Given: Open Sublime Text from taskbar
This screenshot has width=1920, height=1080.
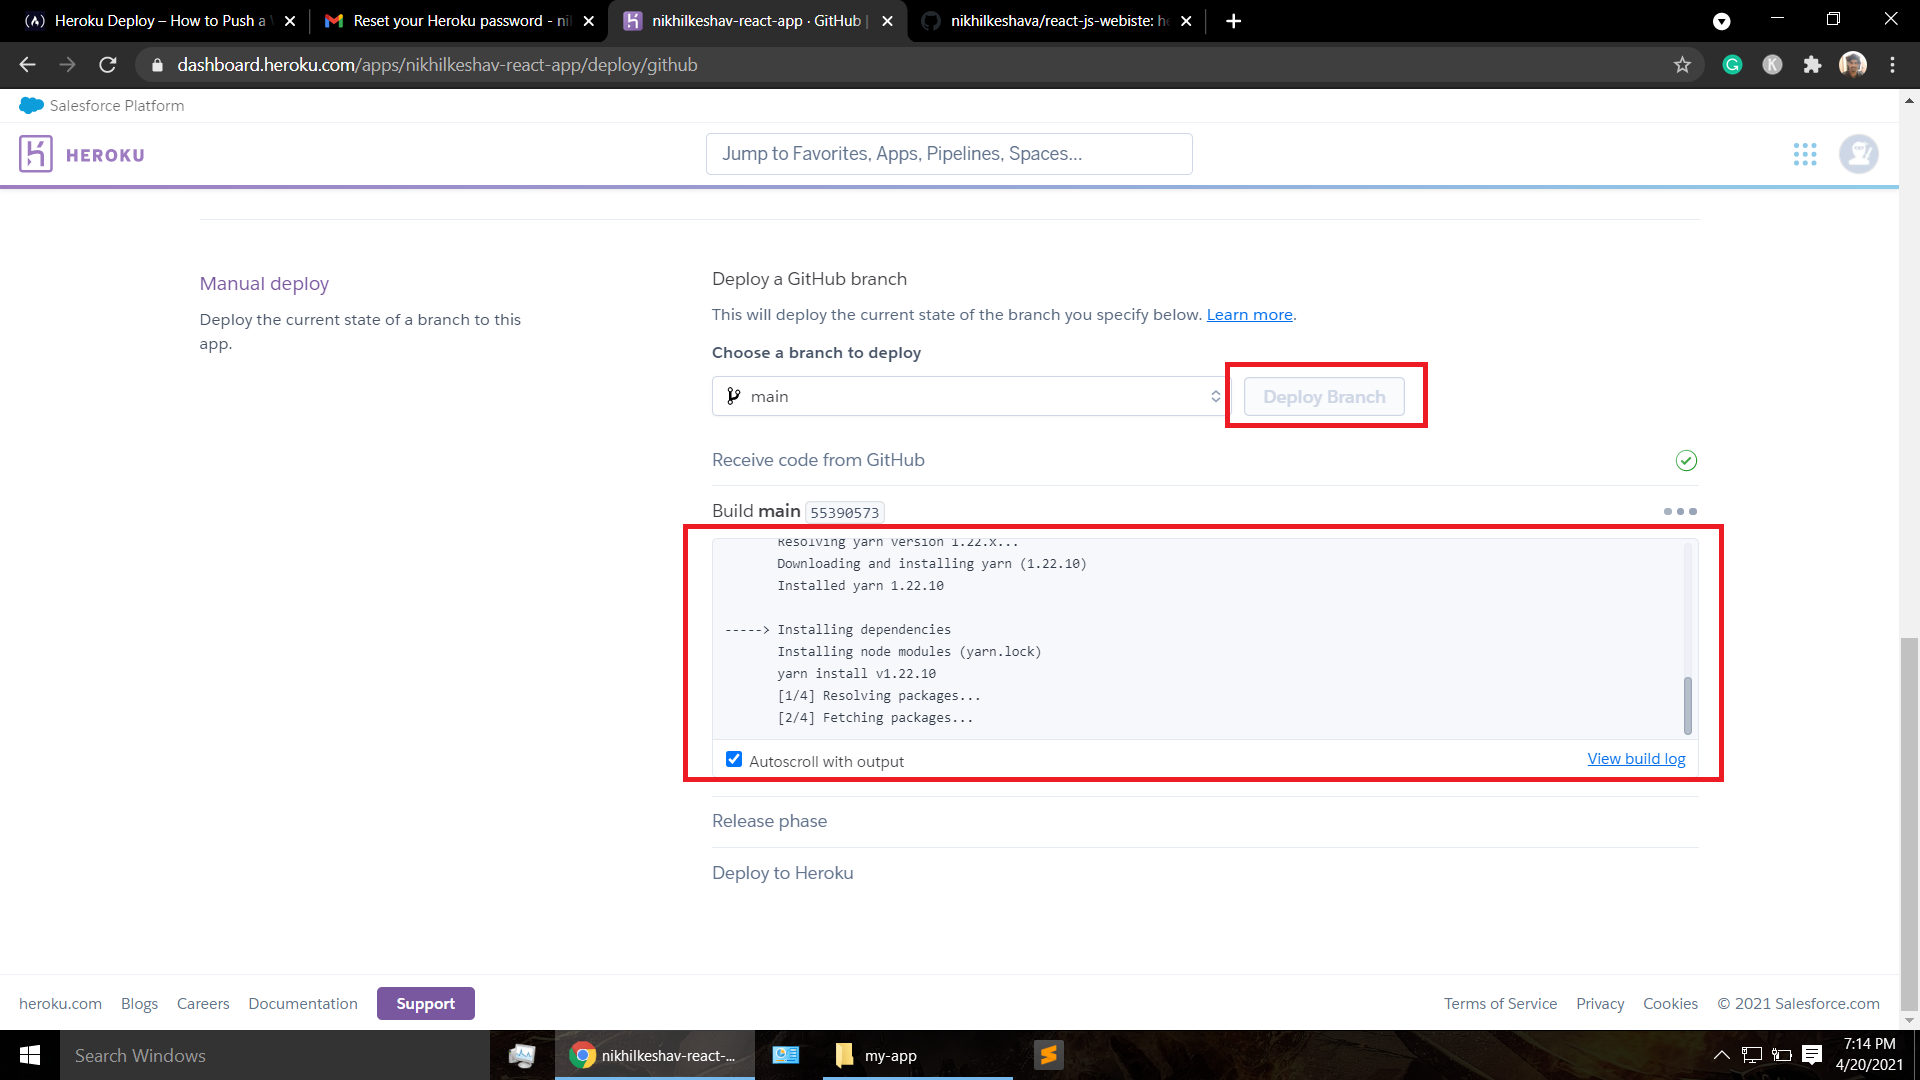Looking at the screenshot, I should click(x=1048, y=1055).
